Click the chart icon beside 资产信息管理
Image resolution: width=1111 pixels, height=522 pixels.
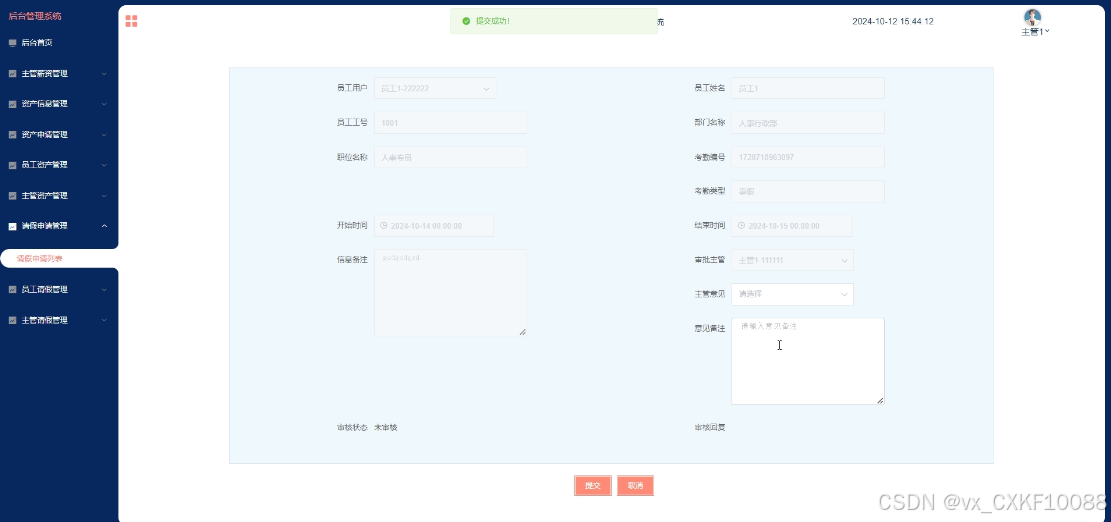point(12,104)
